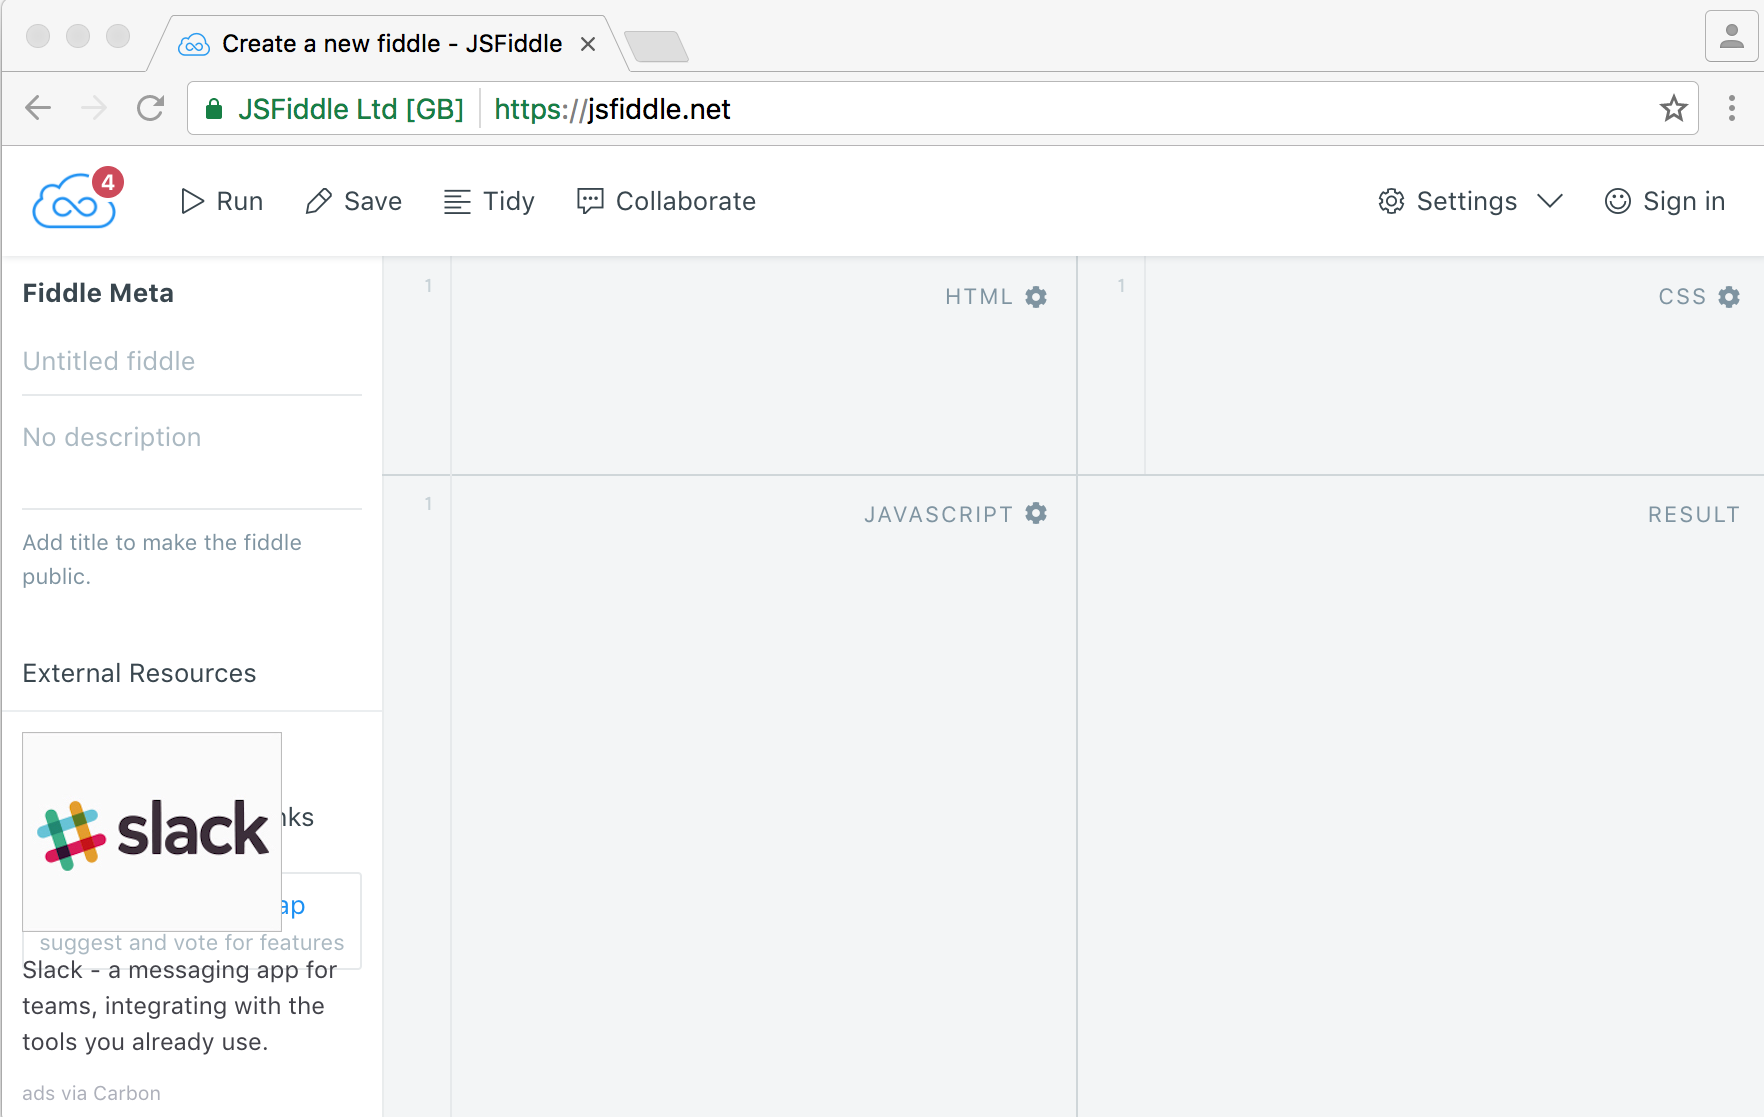Viewport: 1764px width, 1117px height.
Task: Click the JSFiddle cloud logo
Action: tap(75, 202)
